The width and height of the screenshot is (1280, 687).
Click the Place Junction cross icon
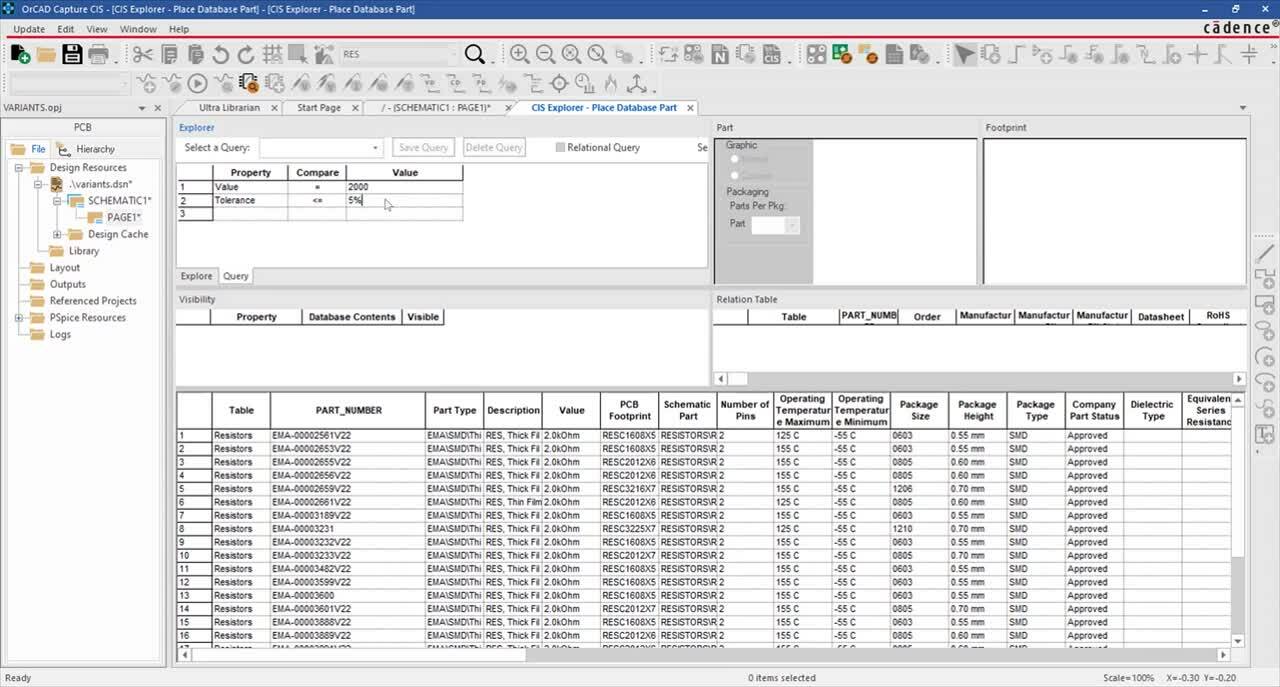(1198, 54)
